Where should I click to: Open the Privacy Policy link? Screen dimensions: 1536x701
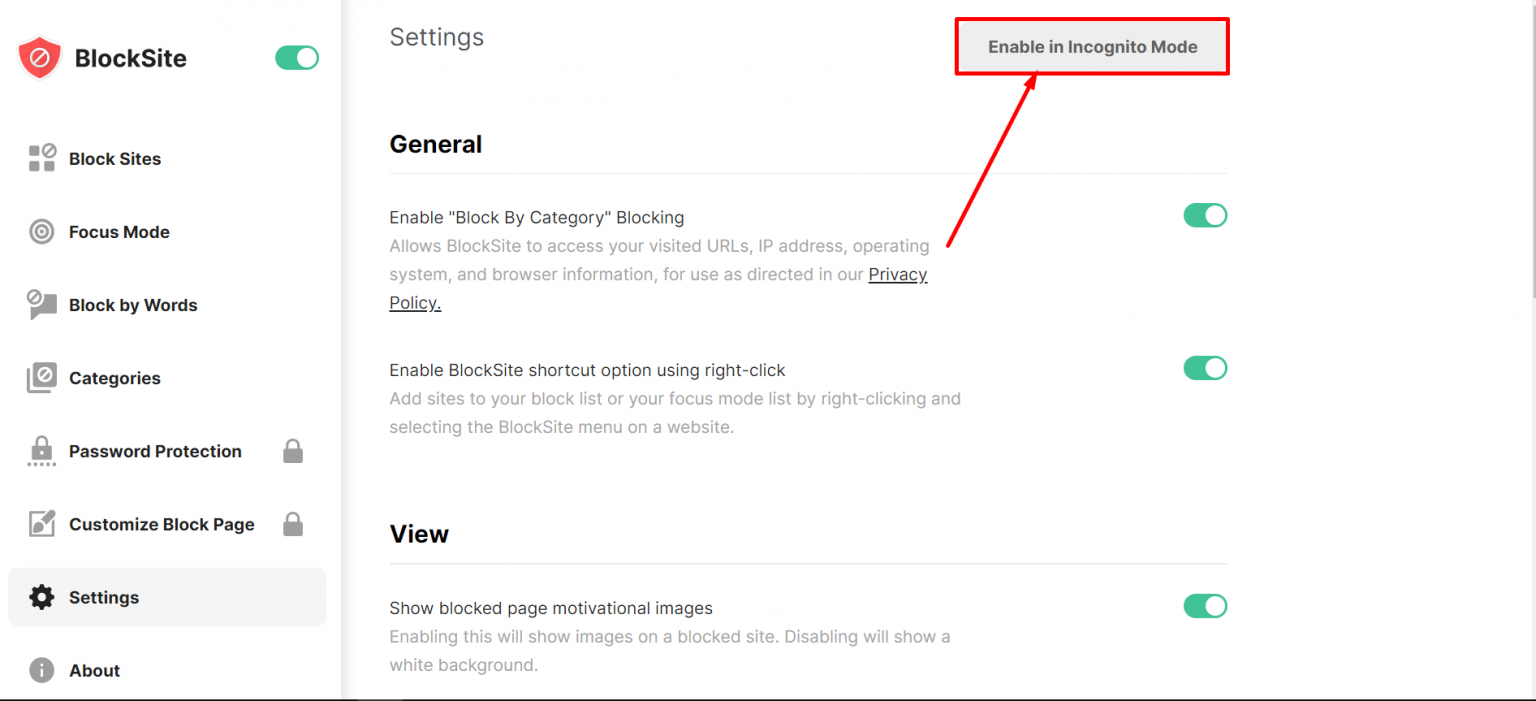click(897, 274)
